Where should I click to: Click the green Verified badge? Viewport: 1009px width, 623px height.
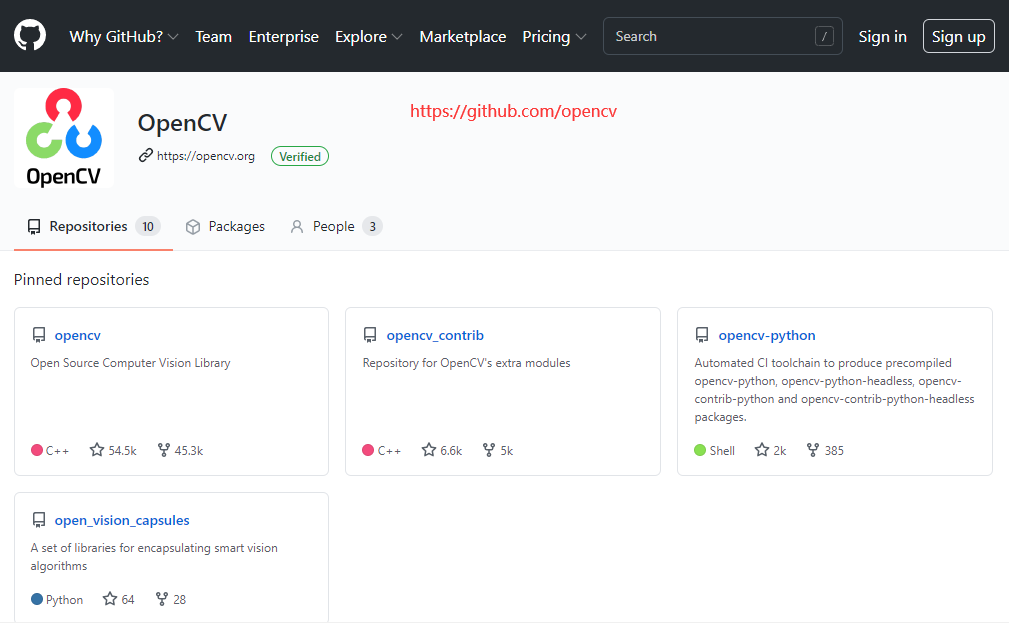[x=300, y=156]
